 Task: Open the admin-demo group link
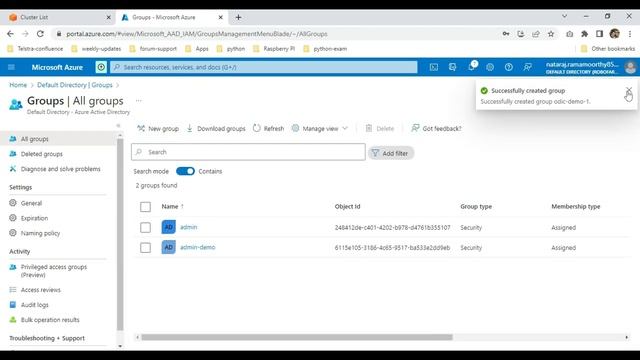[198, 247]
